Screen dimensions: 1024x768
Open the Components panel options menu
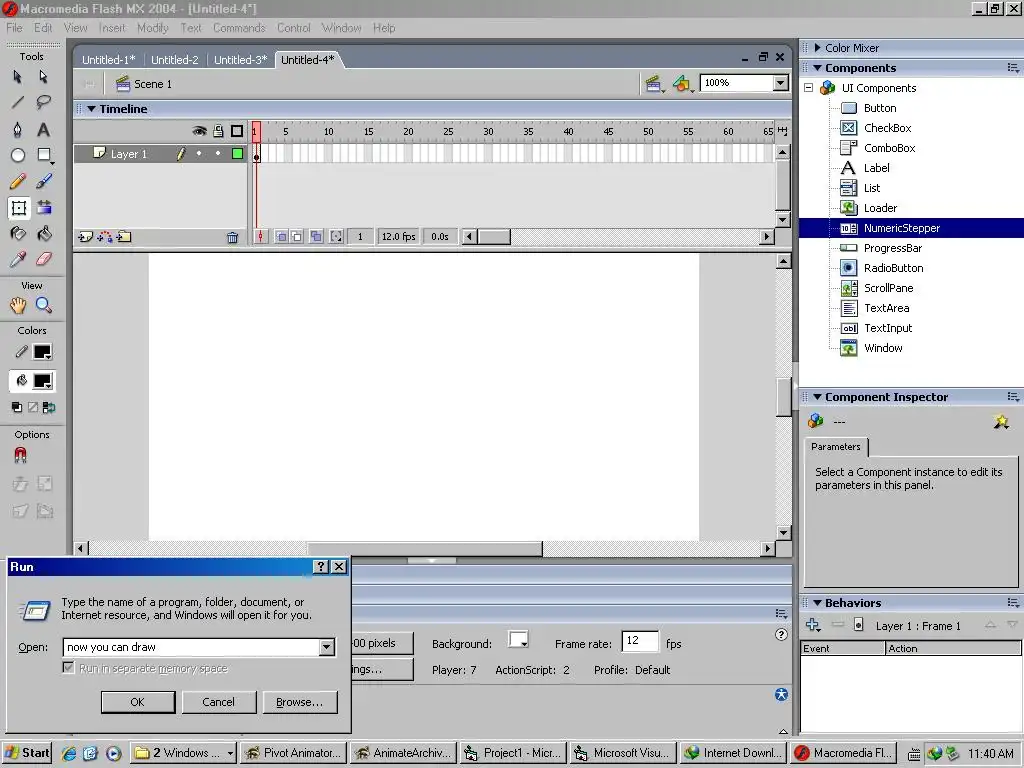point(1013,68)
